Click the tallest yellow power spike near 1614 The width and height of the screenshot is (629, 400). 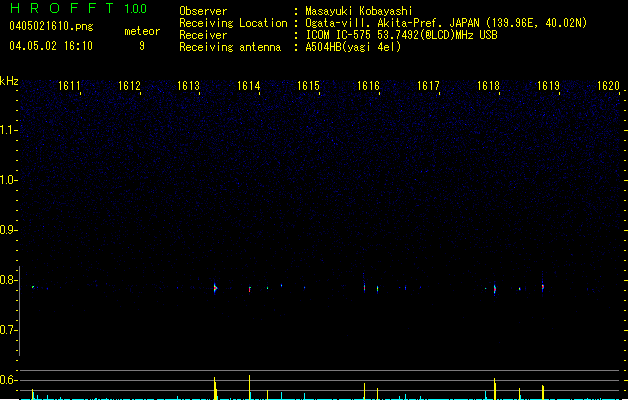click(x=250, y=387)
